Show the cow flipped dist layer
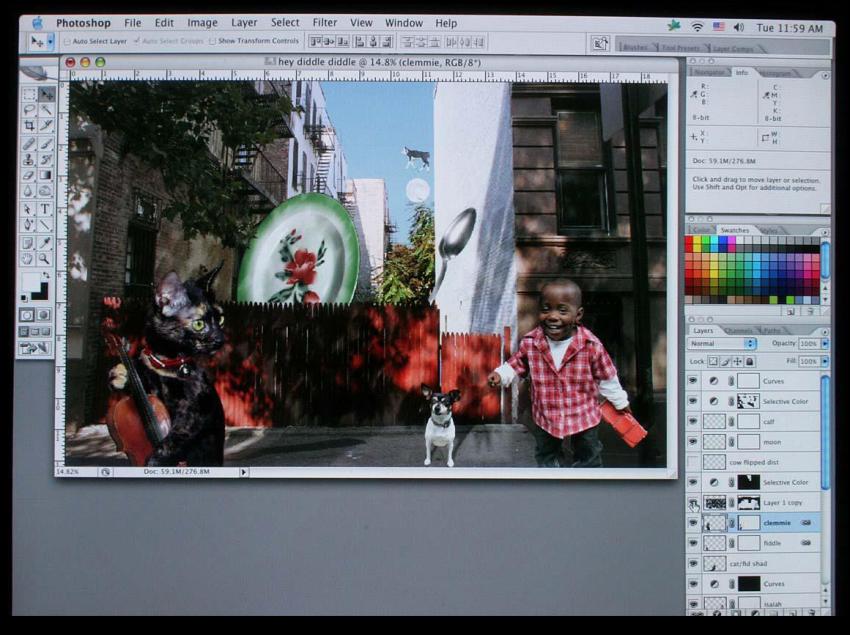 click(692, 462)
